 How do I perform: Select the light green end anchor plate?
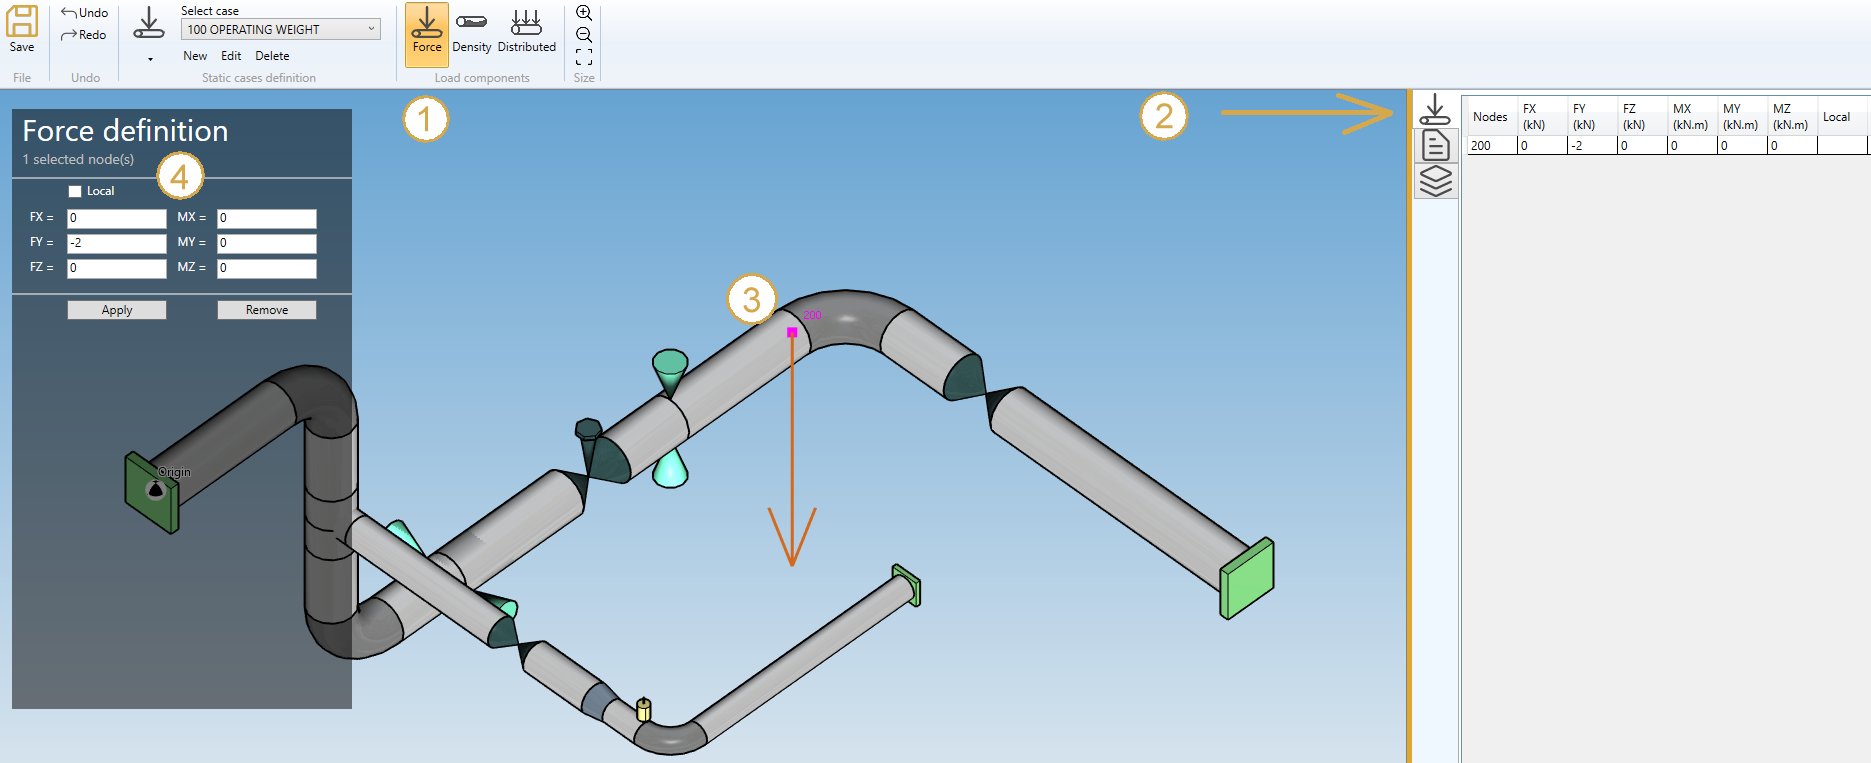pos(1247,578)
